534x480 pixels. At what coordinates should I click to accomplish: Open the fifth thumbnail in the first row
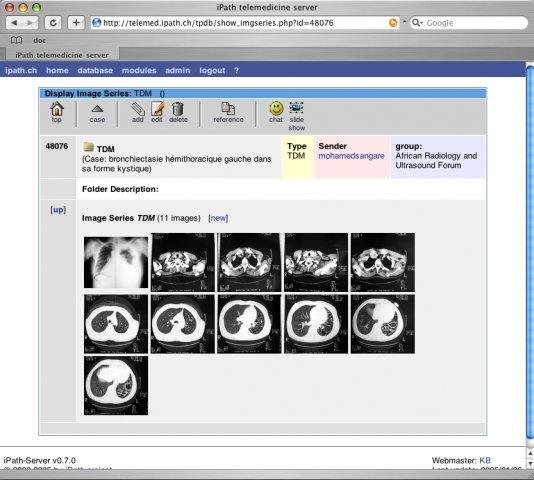point(383,262)
